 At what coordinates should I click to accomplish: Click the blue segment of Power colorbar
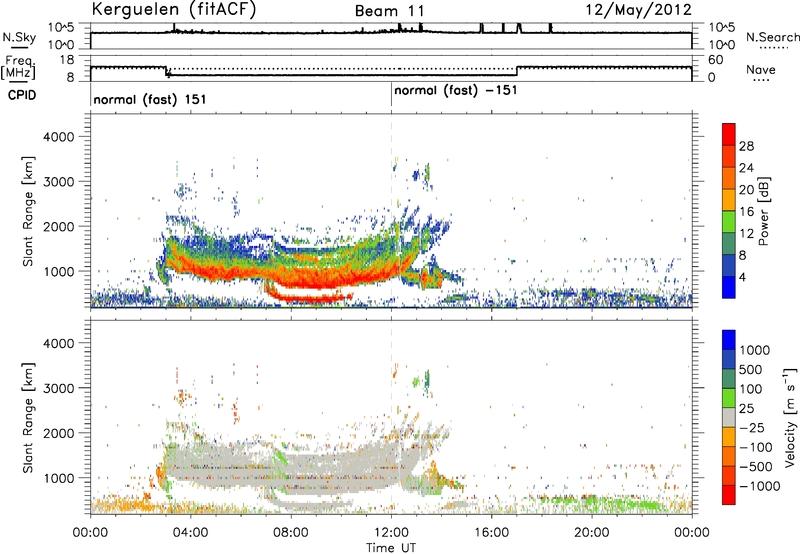point(729,287)
